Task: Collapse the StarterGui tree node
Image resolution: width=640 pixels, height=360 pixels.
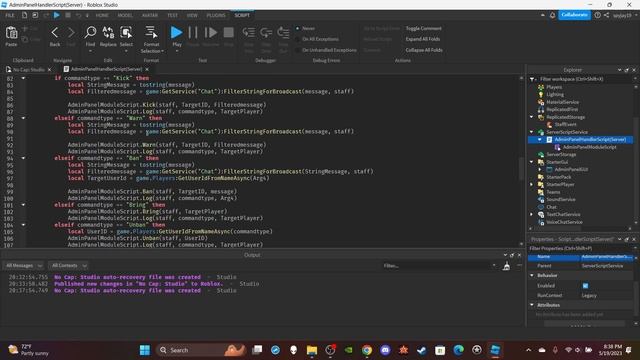Action: click(532, 162)
